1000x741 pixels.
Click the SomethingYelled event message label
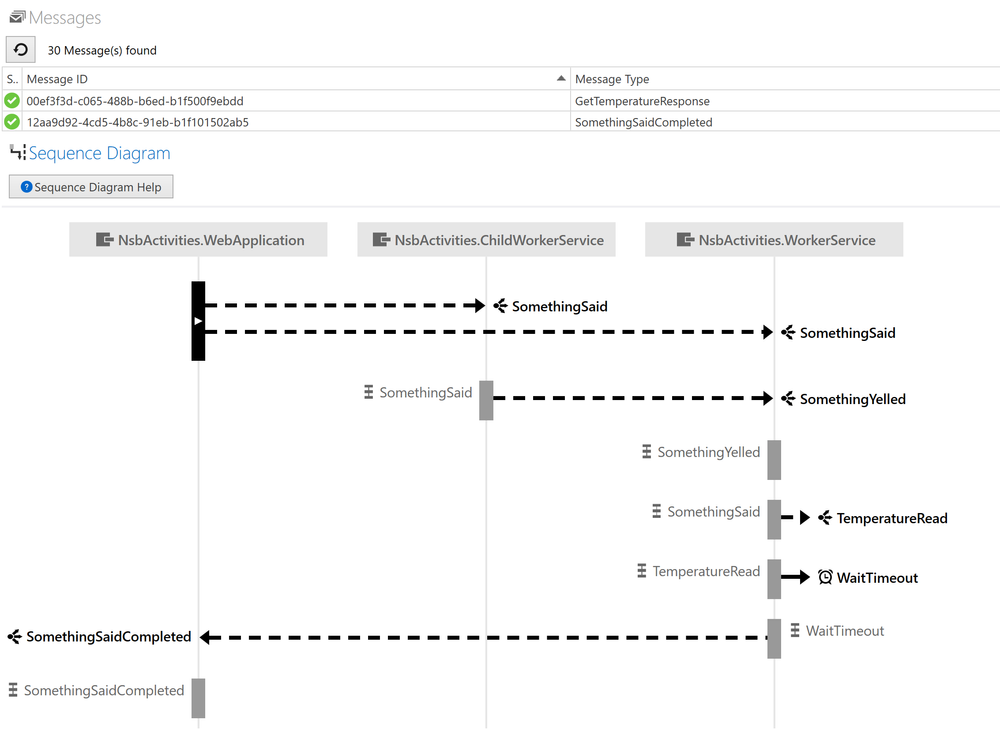pyautogui.click(x=852, y=399)
